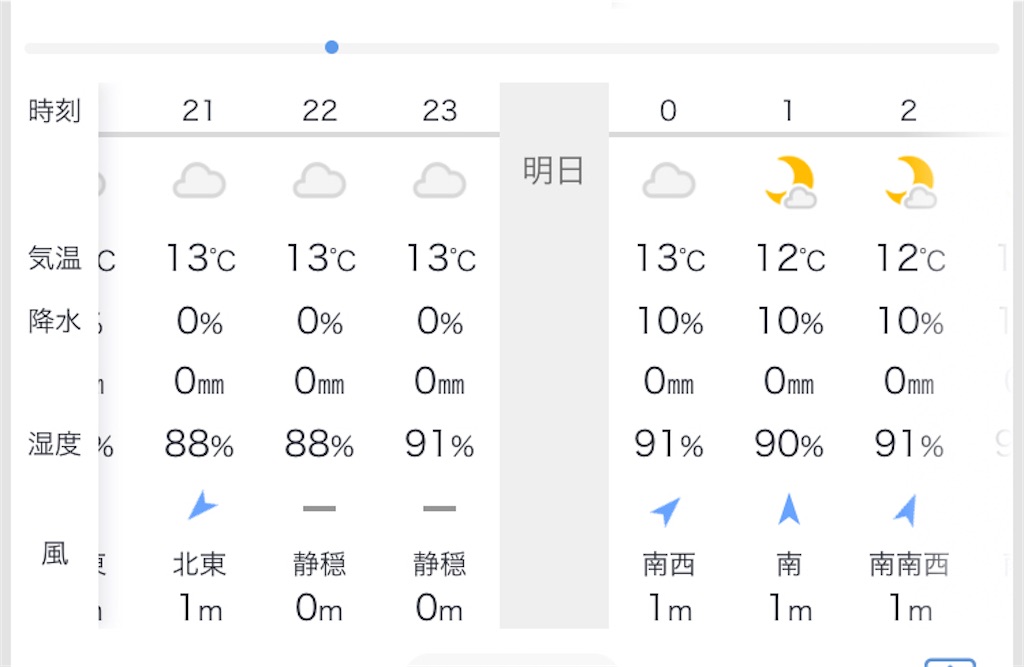Image resolution: width=1024 pixels, height=667 pixels.
Task: Select the moon-and-cloud icon under 1 o'clock
Action: 790,182
